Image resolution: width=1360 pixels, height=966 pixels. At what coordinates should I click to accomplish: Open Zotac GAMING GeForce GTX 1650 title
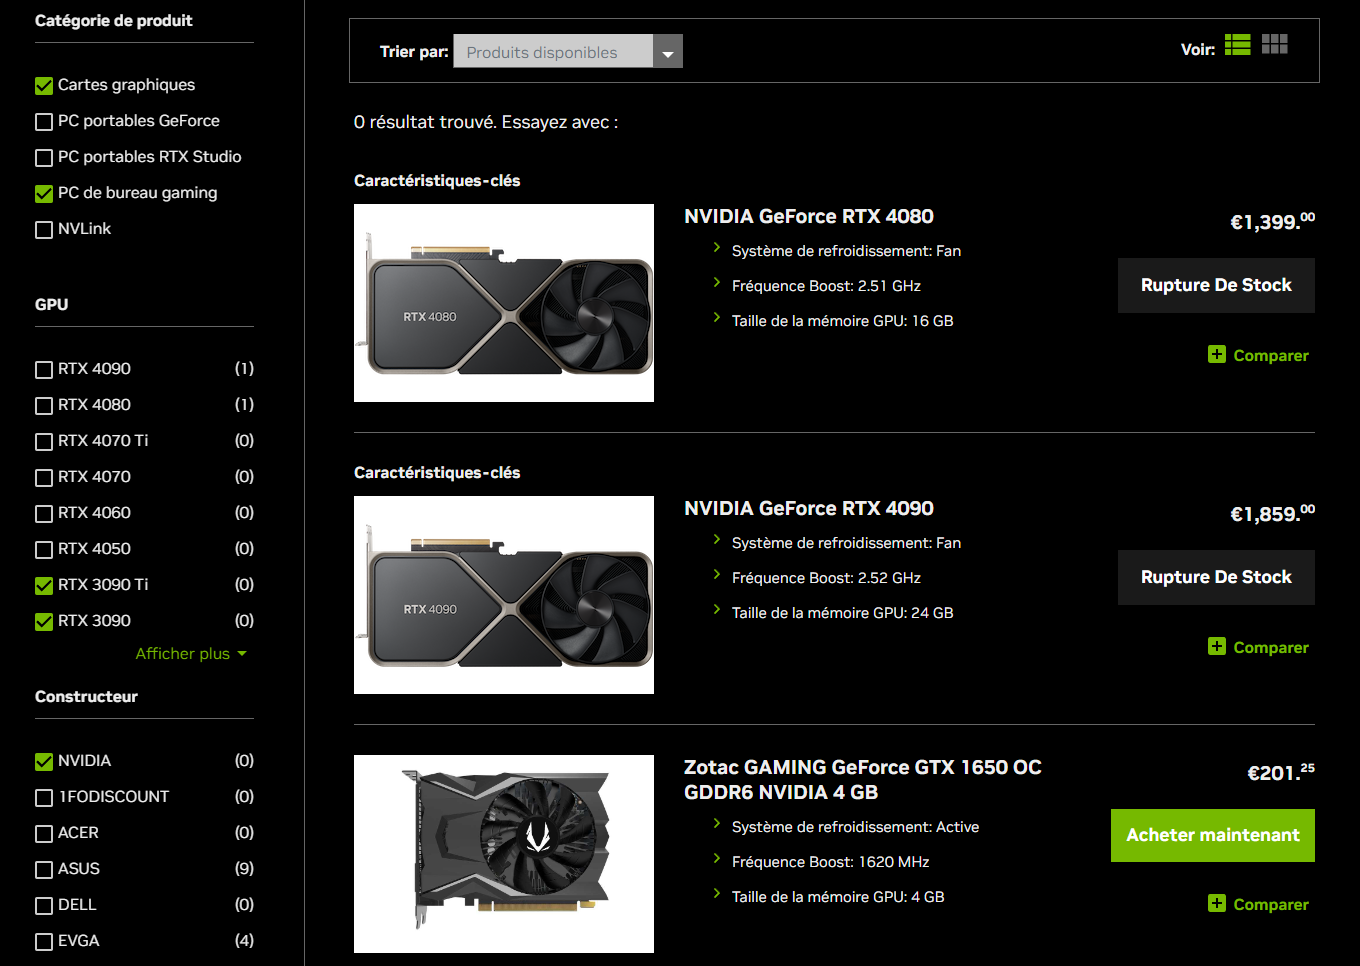(863, 780)
